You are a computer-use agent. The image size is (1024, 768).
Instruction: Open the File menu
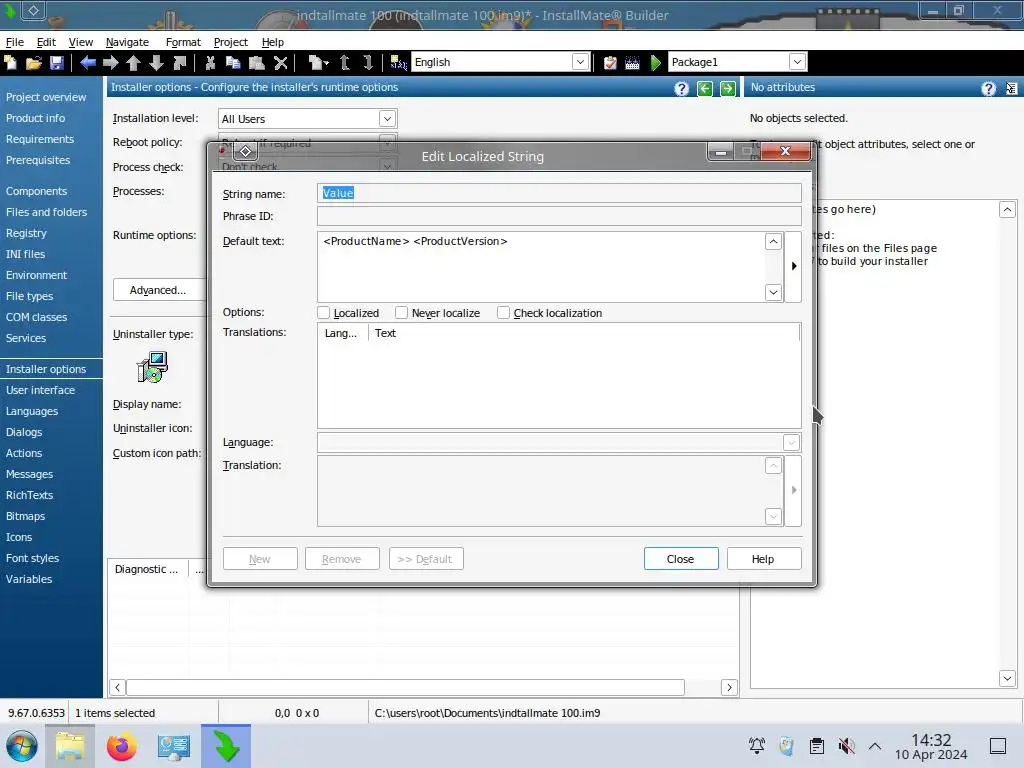[14, 42]
